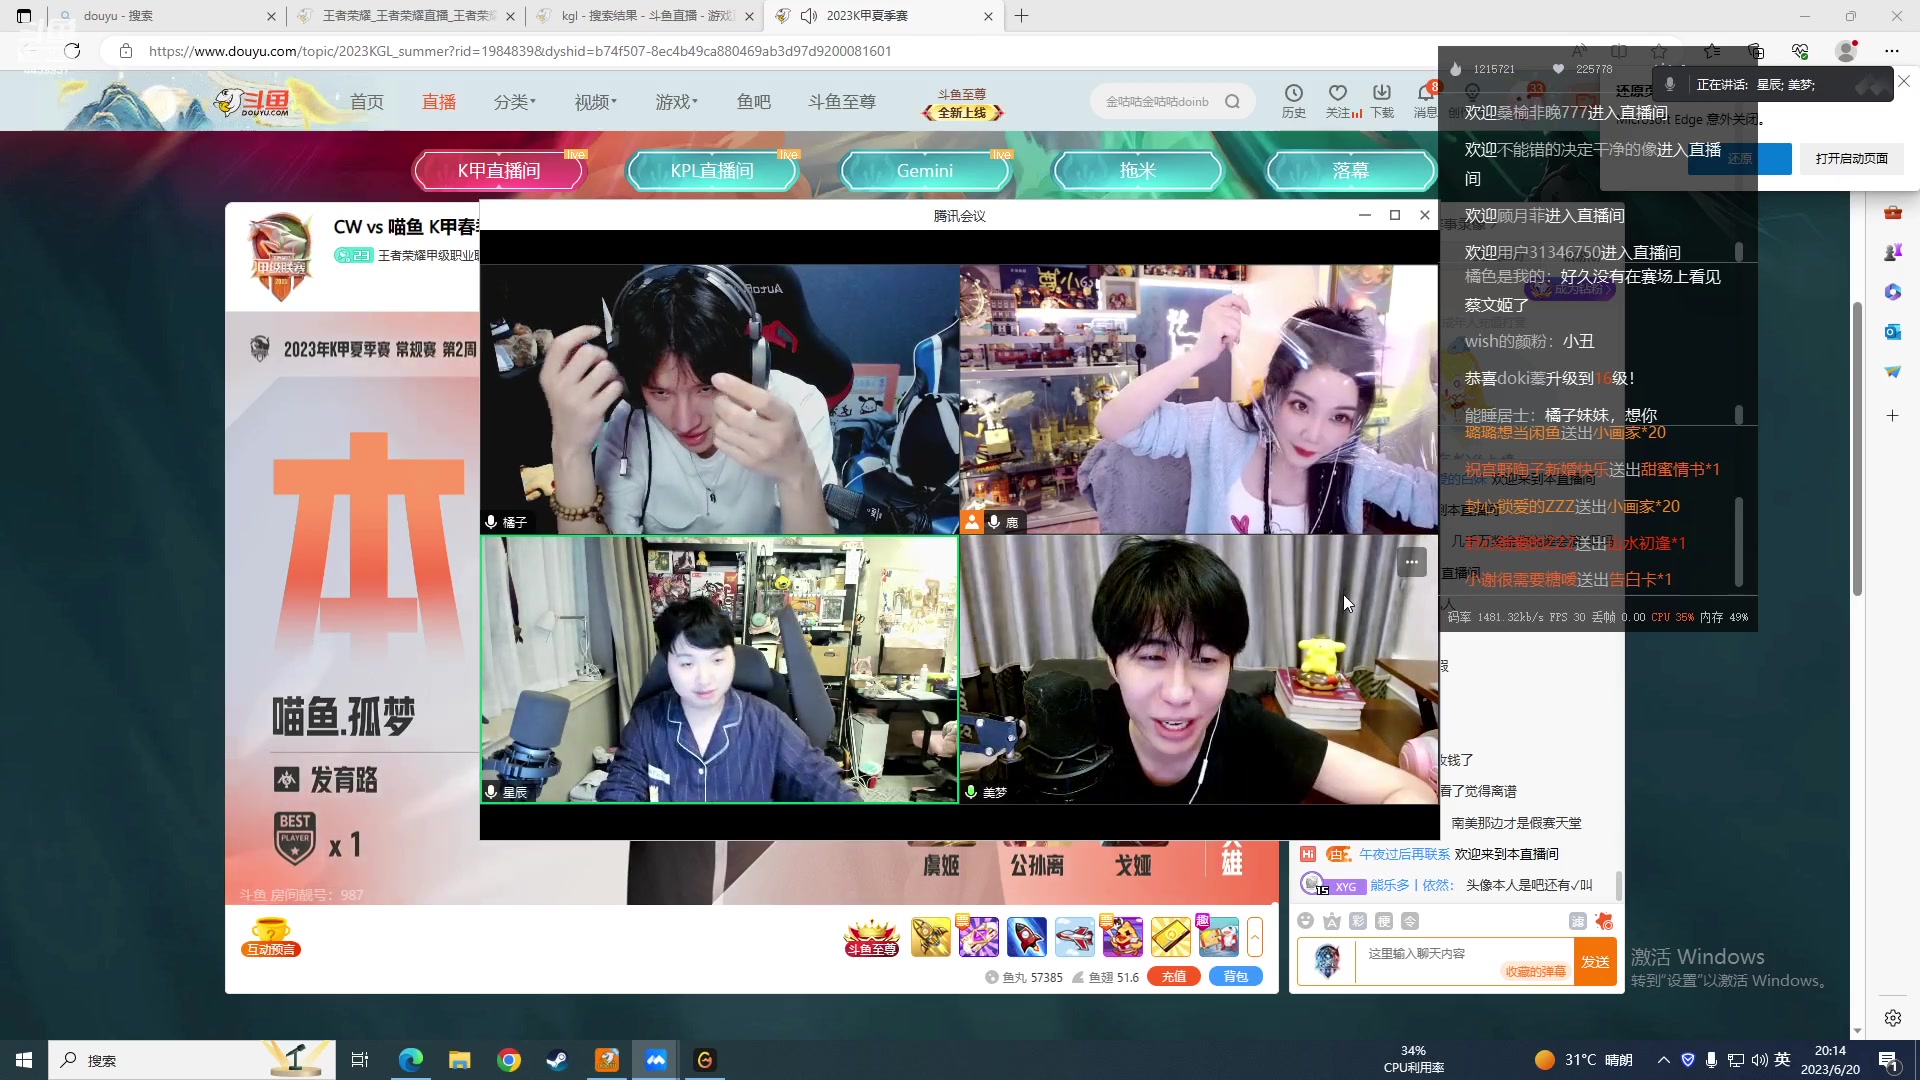Screen dimensions: 1920x1080
Task: Open Task View on the taskbar
Action: tap(360, 1060)
